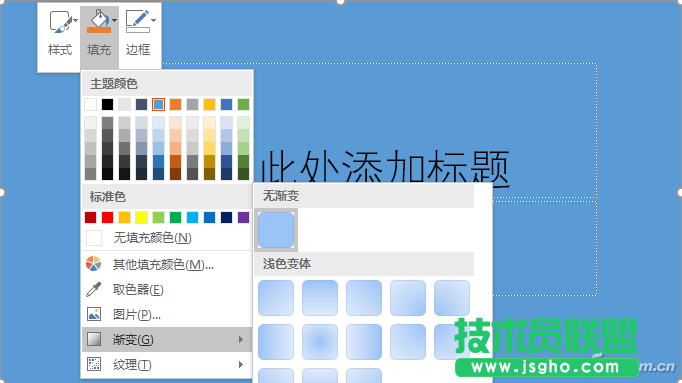
Task: Pick the black theme color swatch
Action: pyautogui.click(x=107, y=104)
